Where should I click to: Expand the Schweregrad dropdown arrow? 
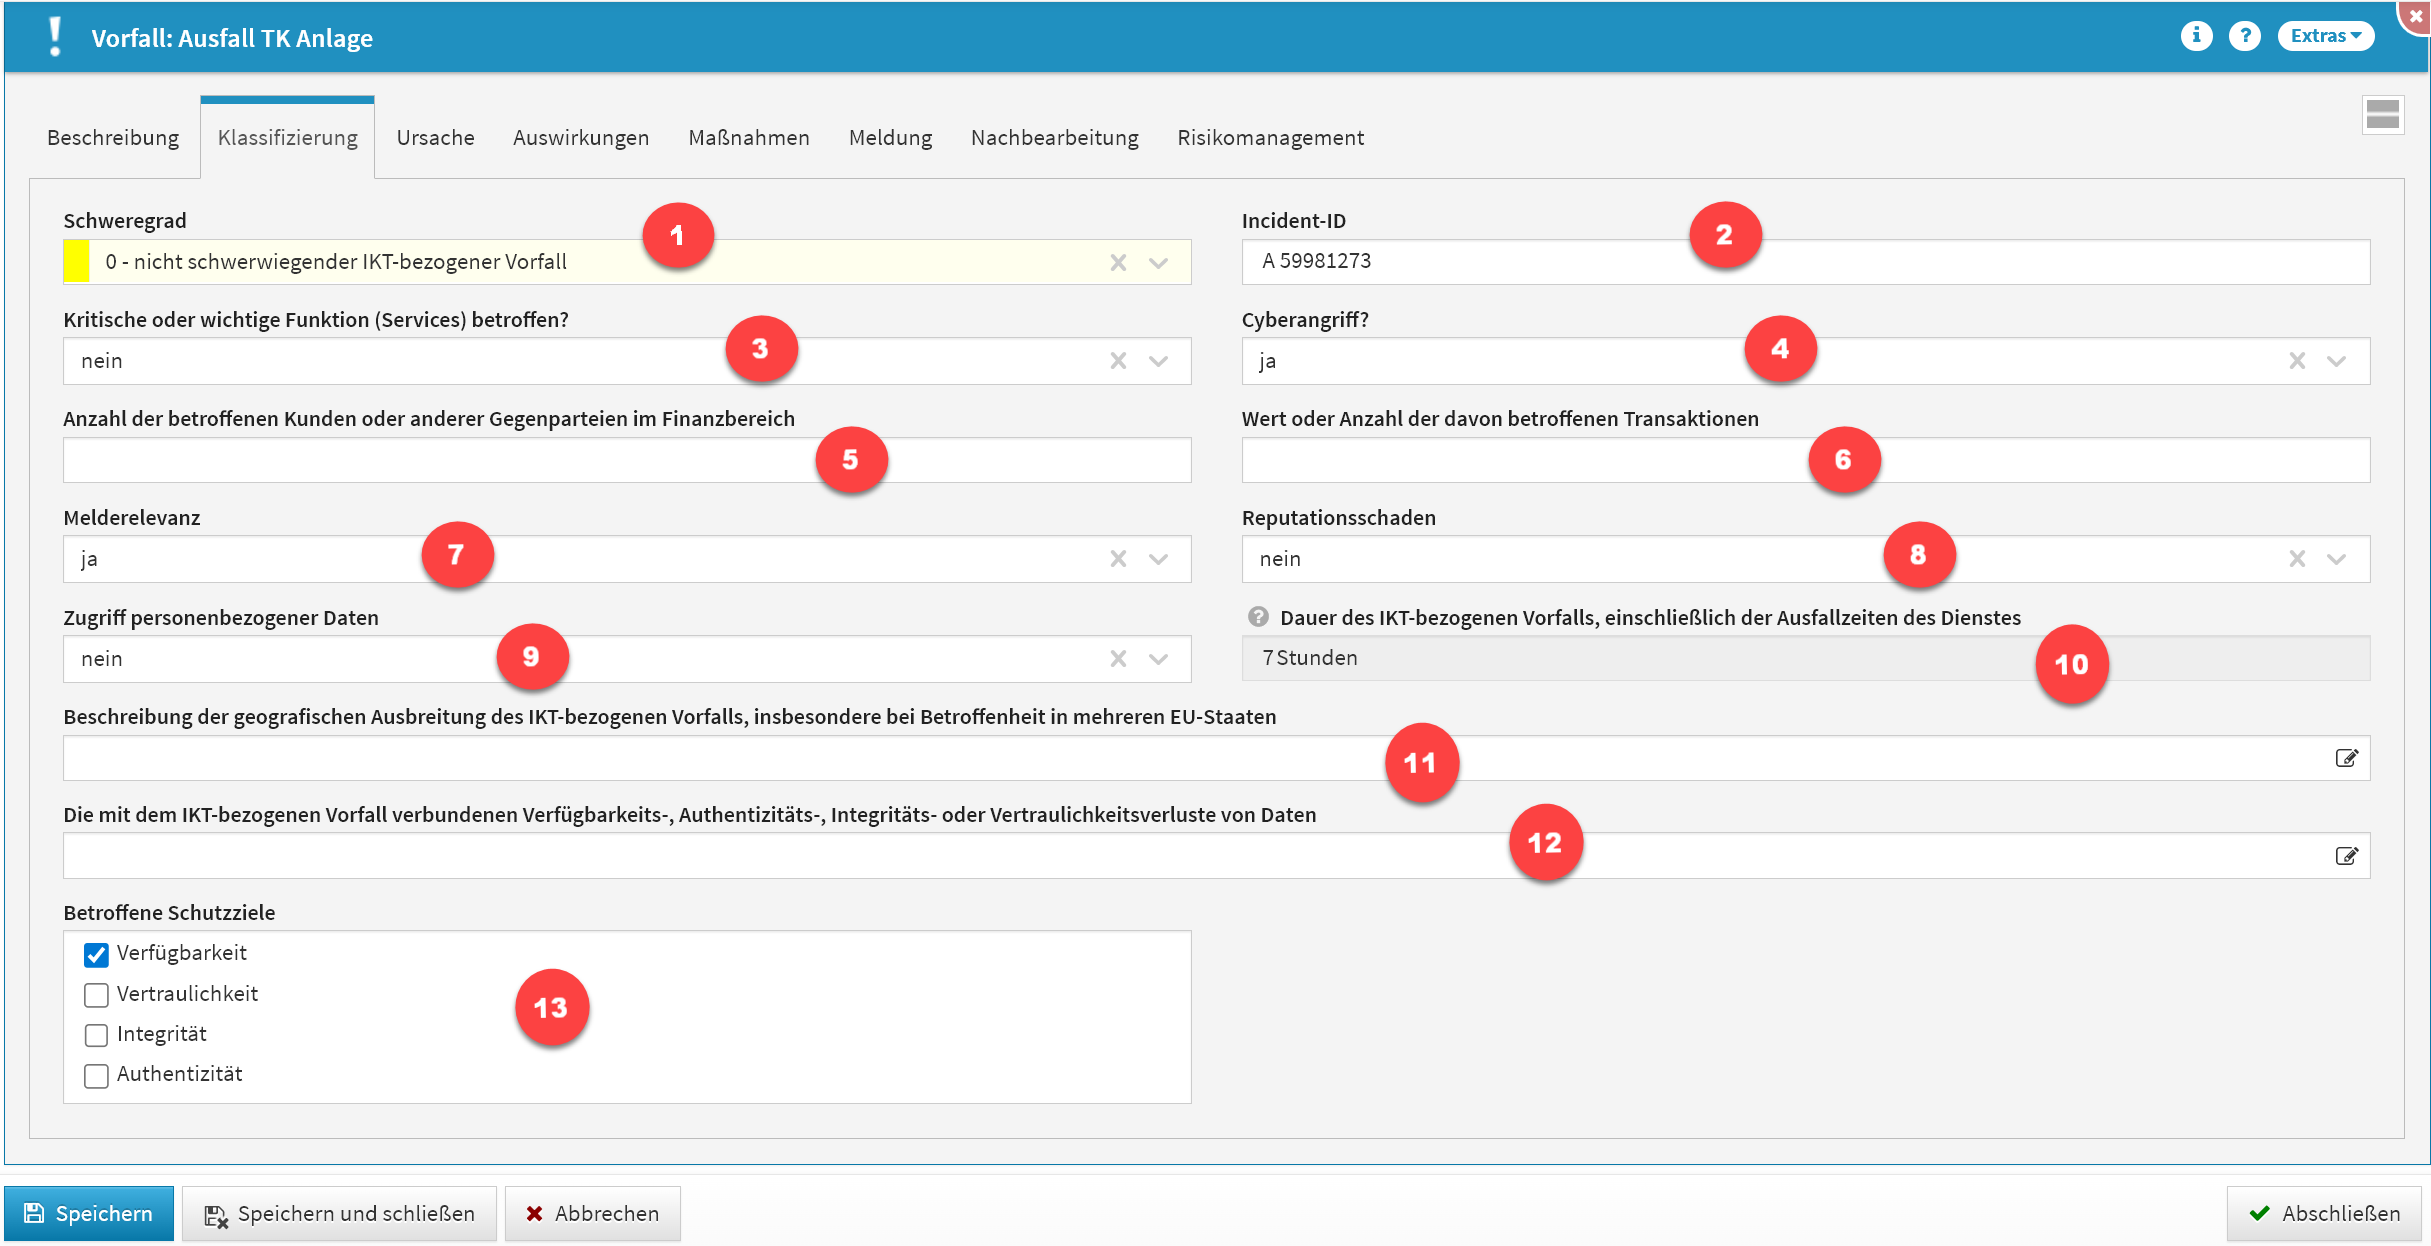pos(1158,262)
